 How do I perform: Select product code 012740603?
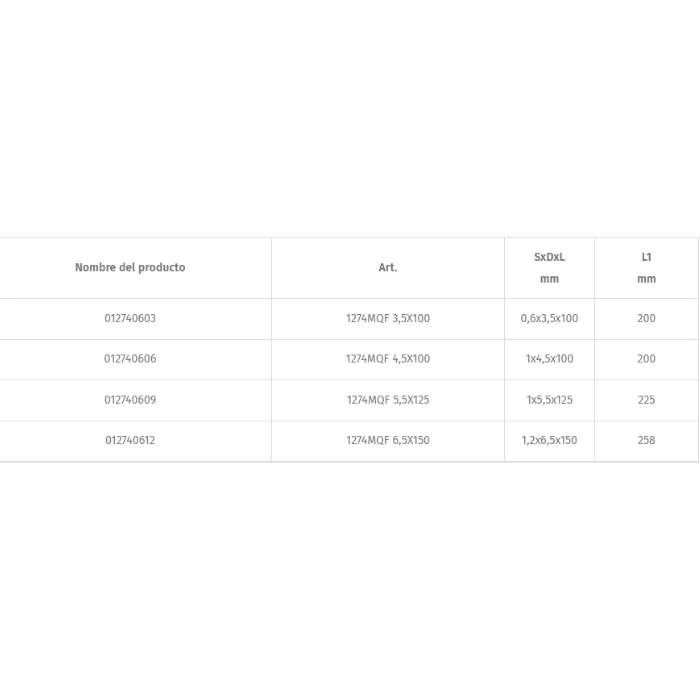click(130, 318)
